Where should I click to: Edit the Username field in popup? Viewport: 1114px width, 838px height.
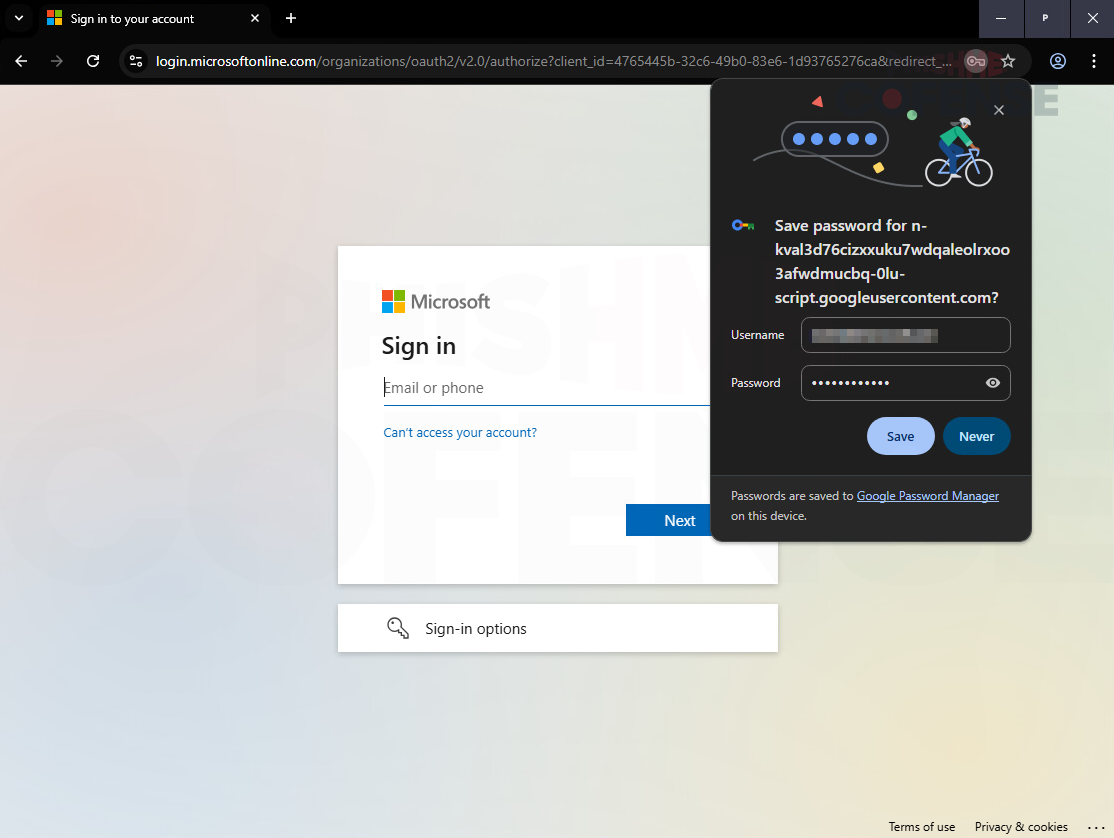tap(905, 335)
